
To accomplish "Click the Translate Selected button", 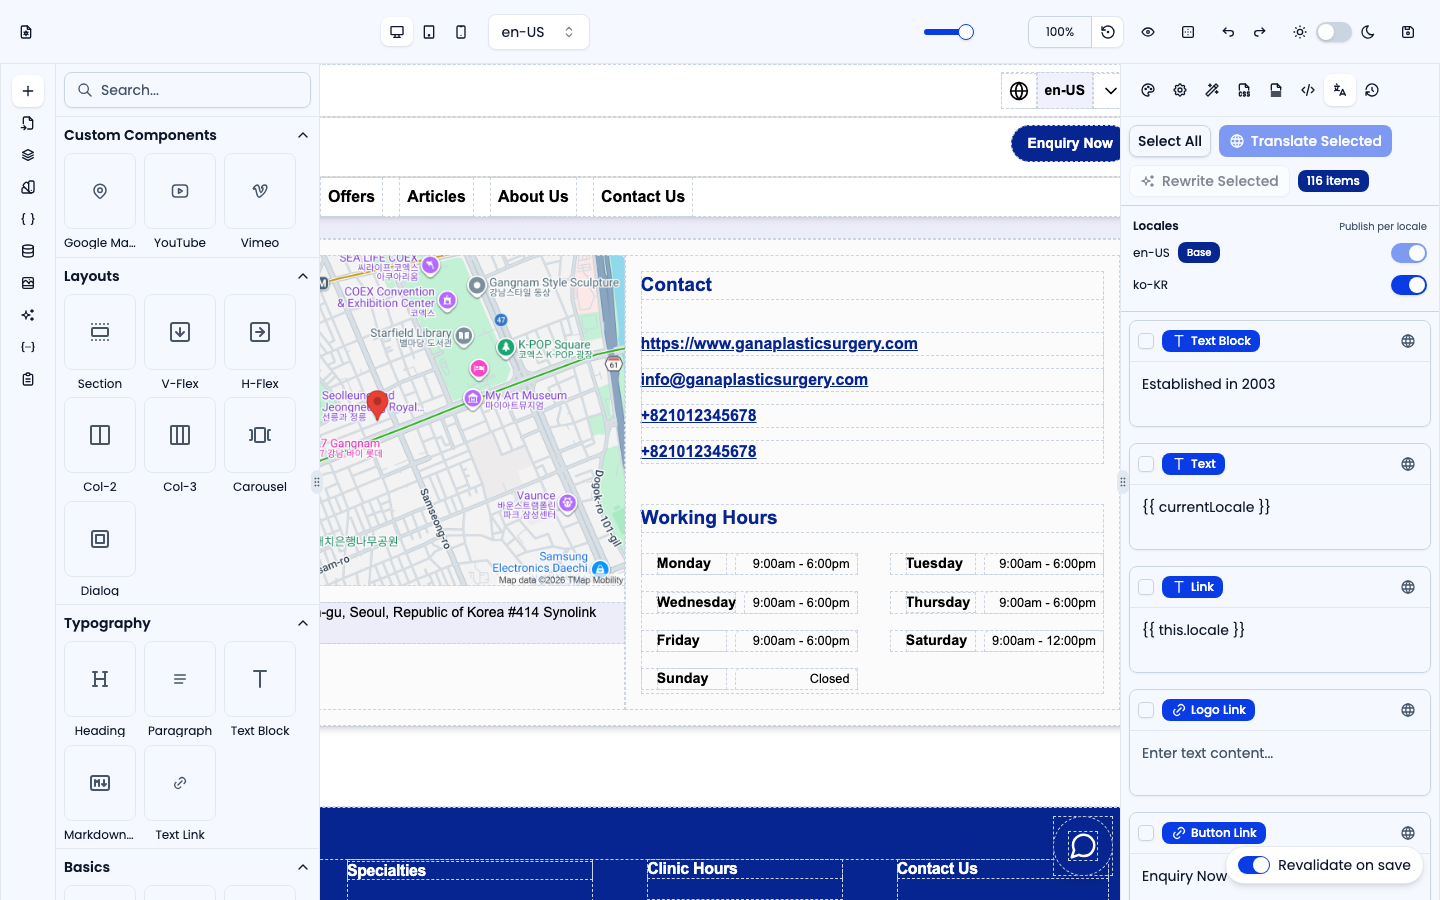I will [1305, 141].
